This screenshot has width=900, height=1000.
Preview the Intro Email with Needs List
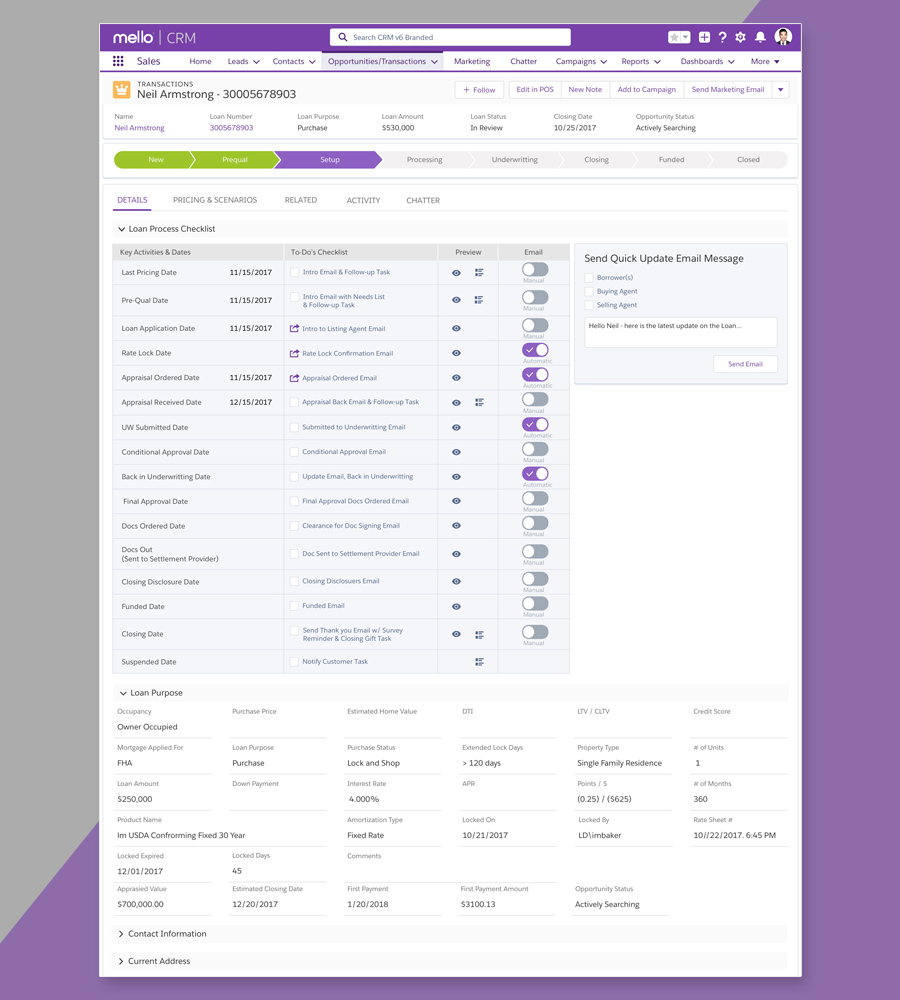(x=456, y=300)
